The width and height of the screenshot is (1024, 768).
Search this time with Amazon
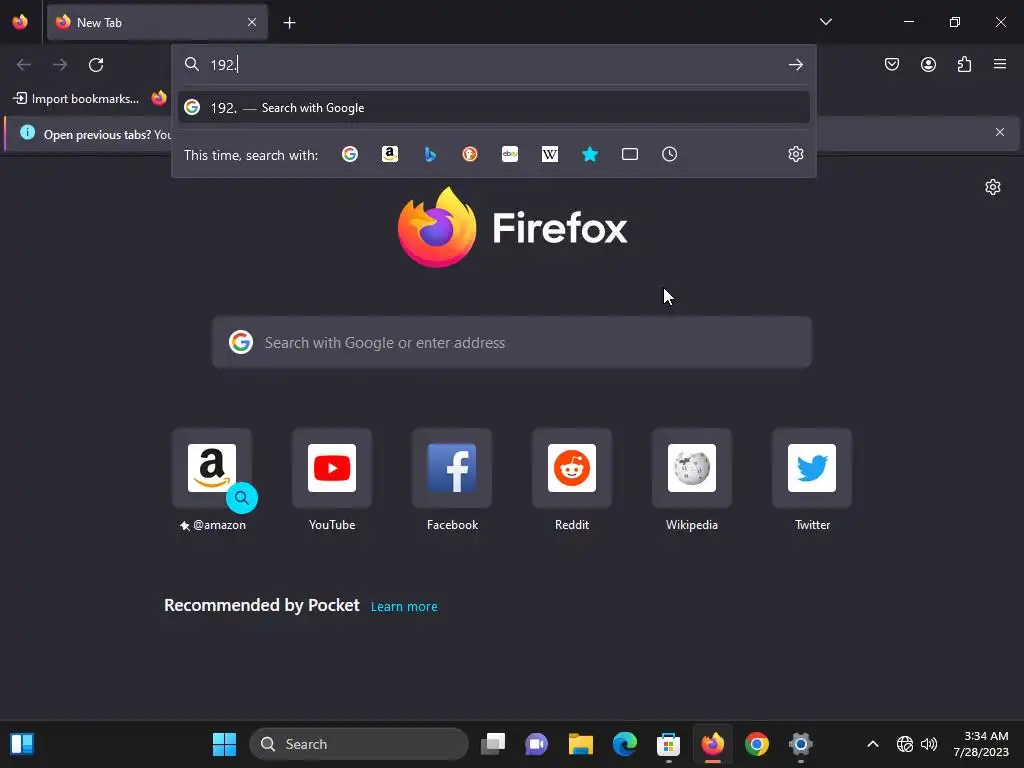[x=390, y=154]
